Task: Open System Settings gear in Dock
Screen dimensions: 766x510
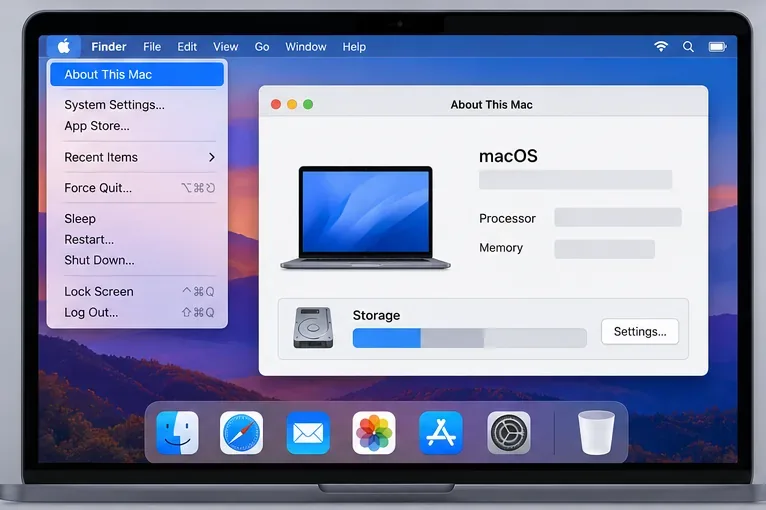Action: pyautogui.click(x=509, y=433)
